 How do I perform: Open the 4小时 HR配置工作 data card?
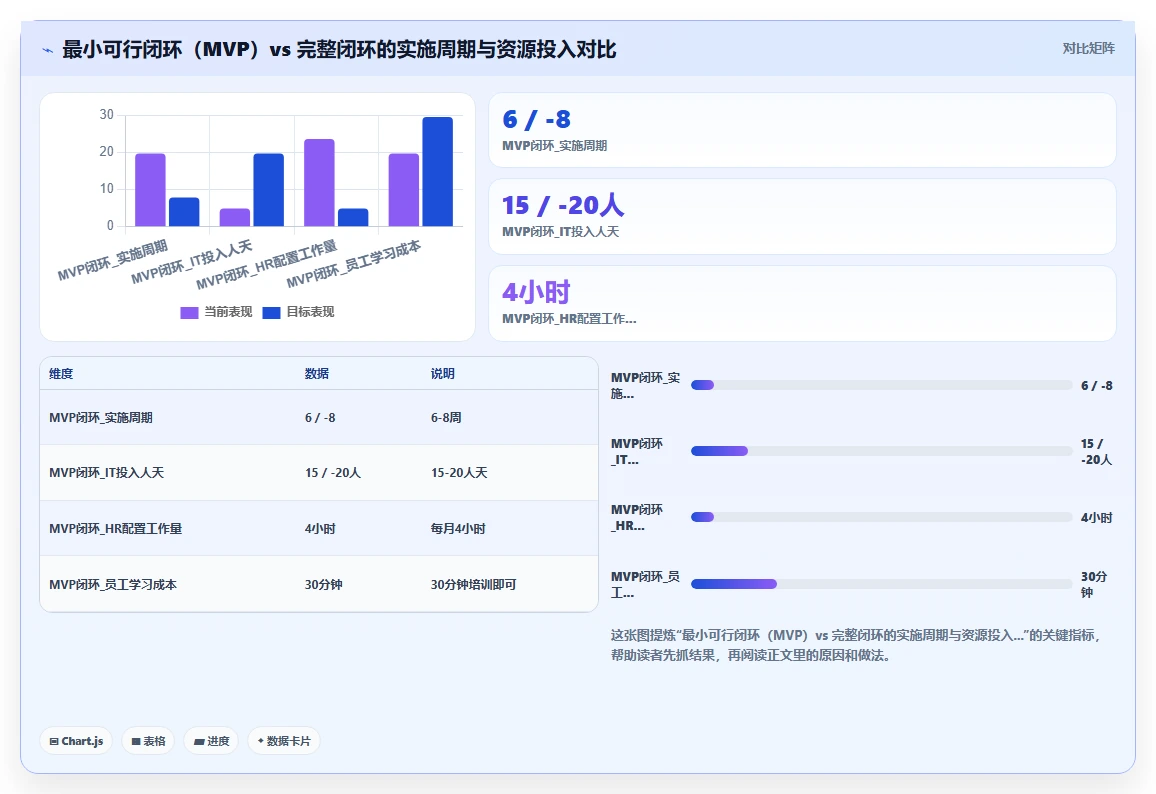(802, 303)
